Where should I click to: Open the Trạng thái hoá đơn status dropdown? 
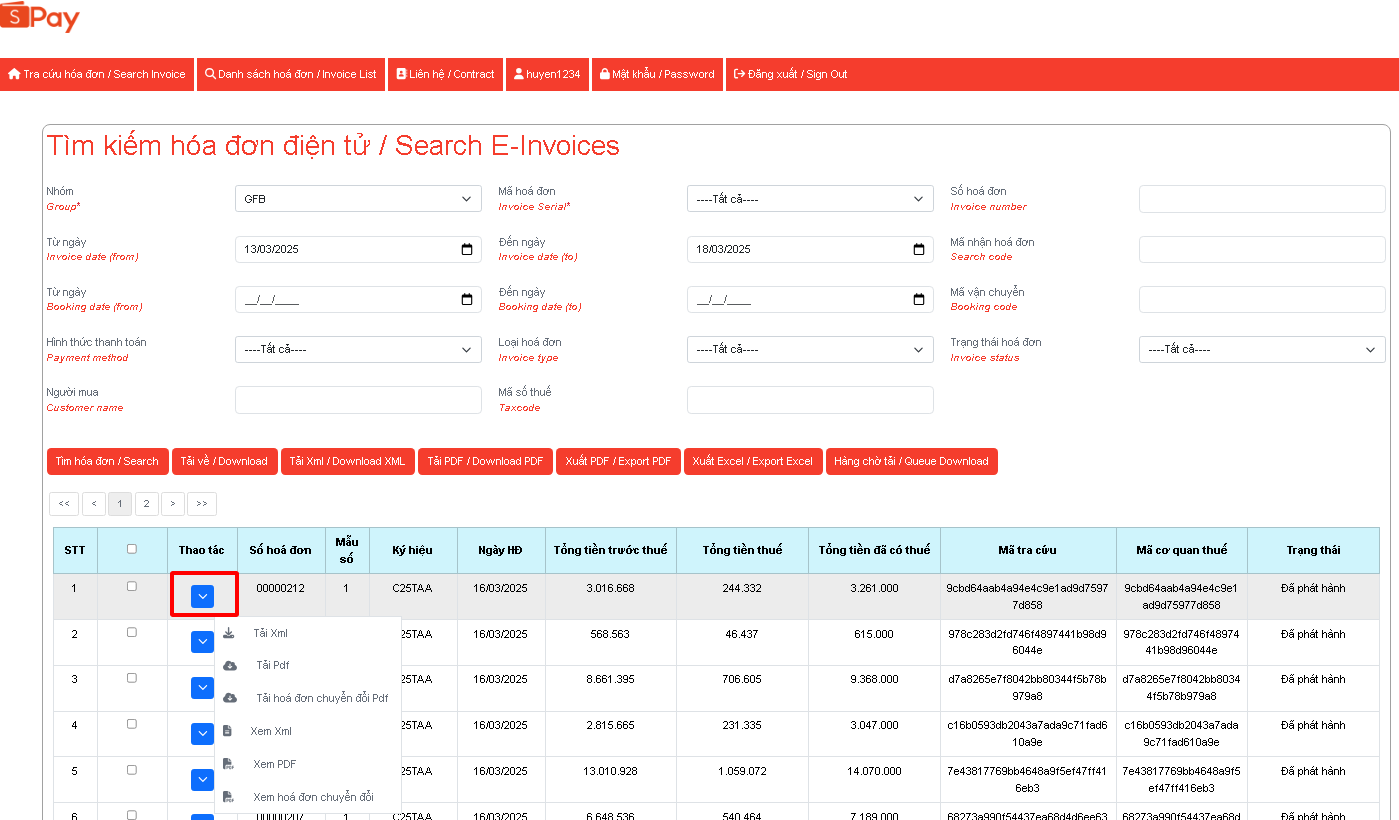point(1261,350)
